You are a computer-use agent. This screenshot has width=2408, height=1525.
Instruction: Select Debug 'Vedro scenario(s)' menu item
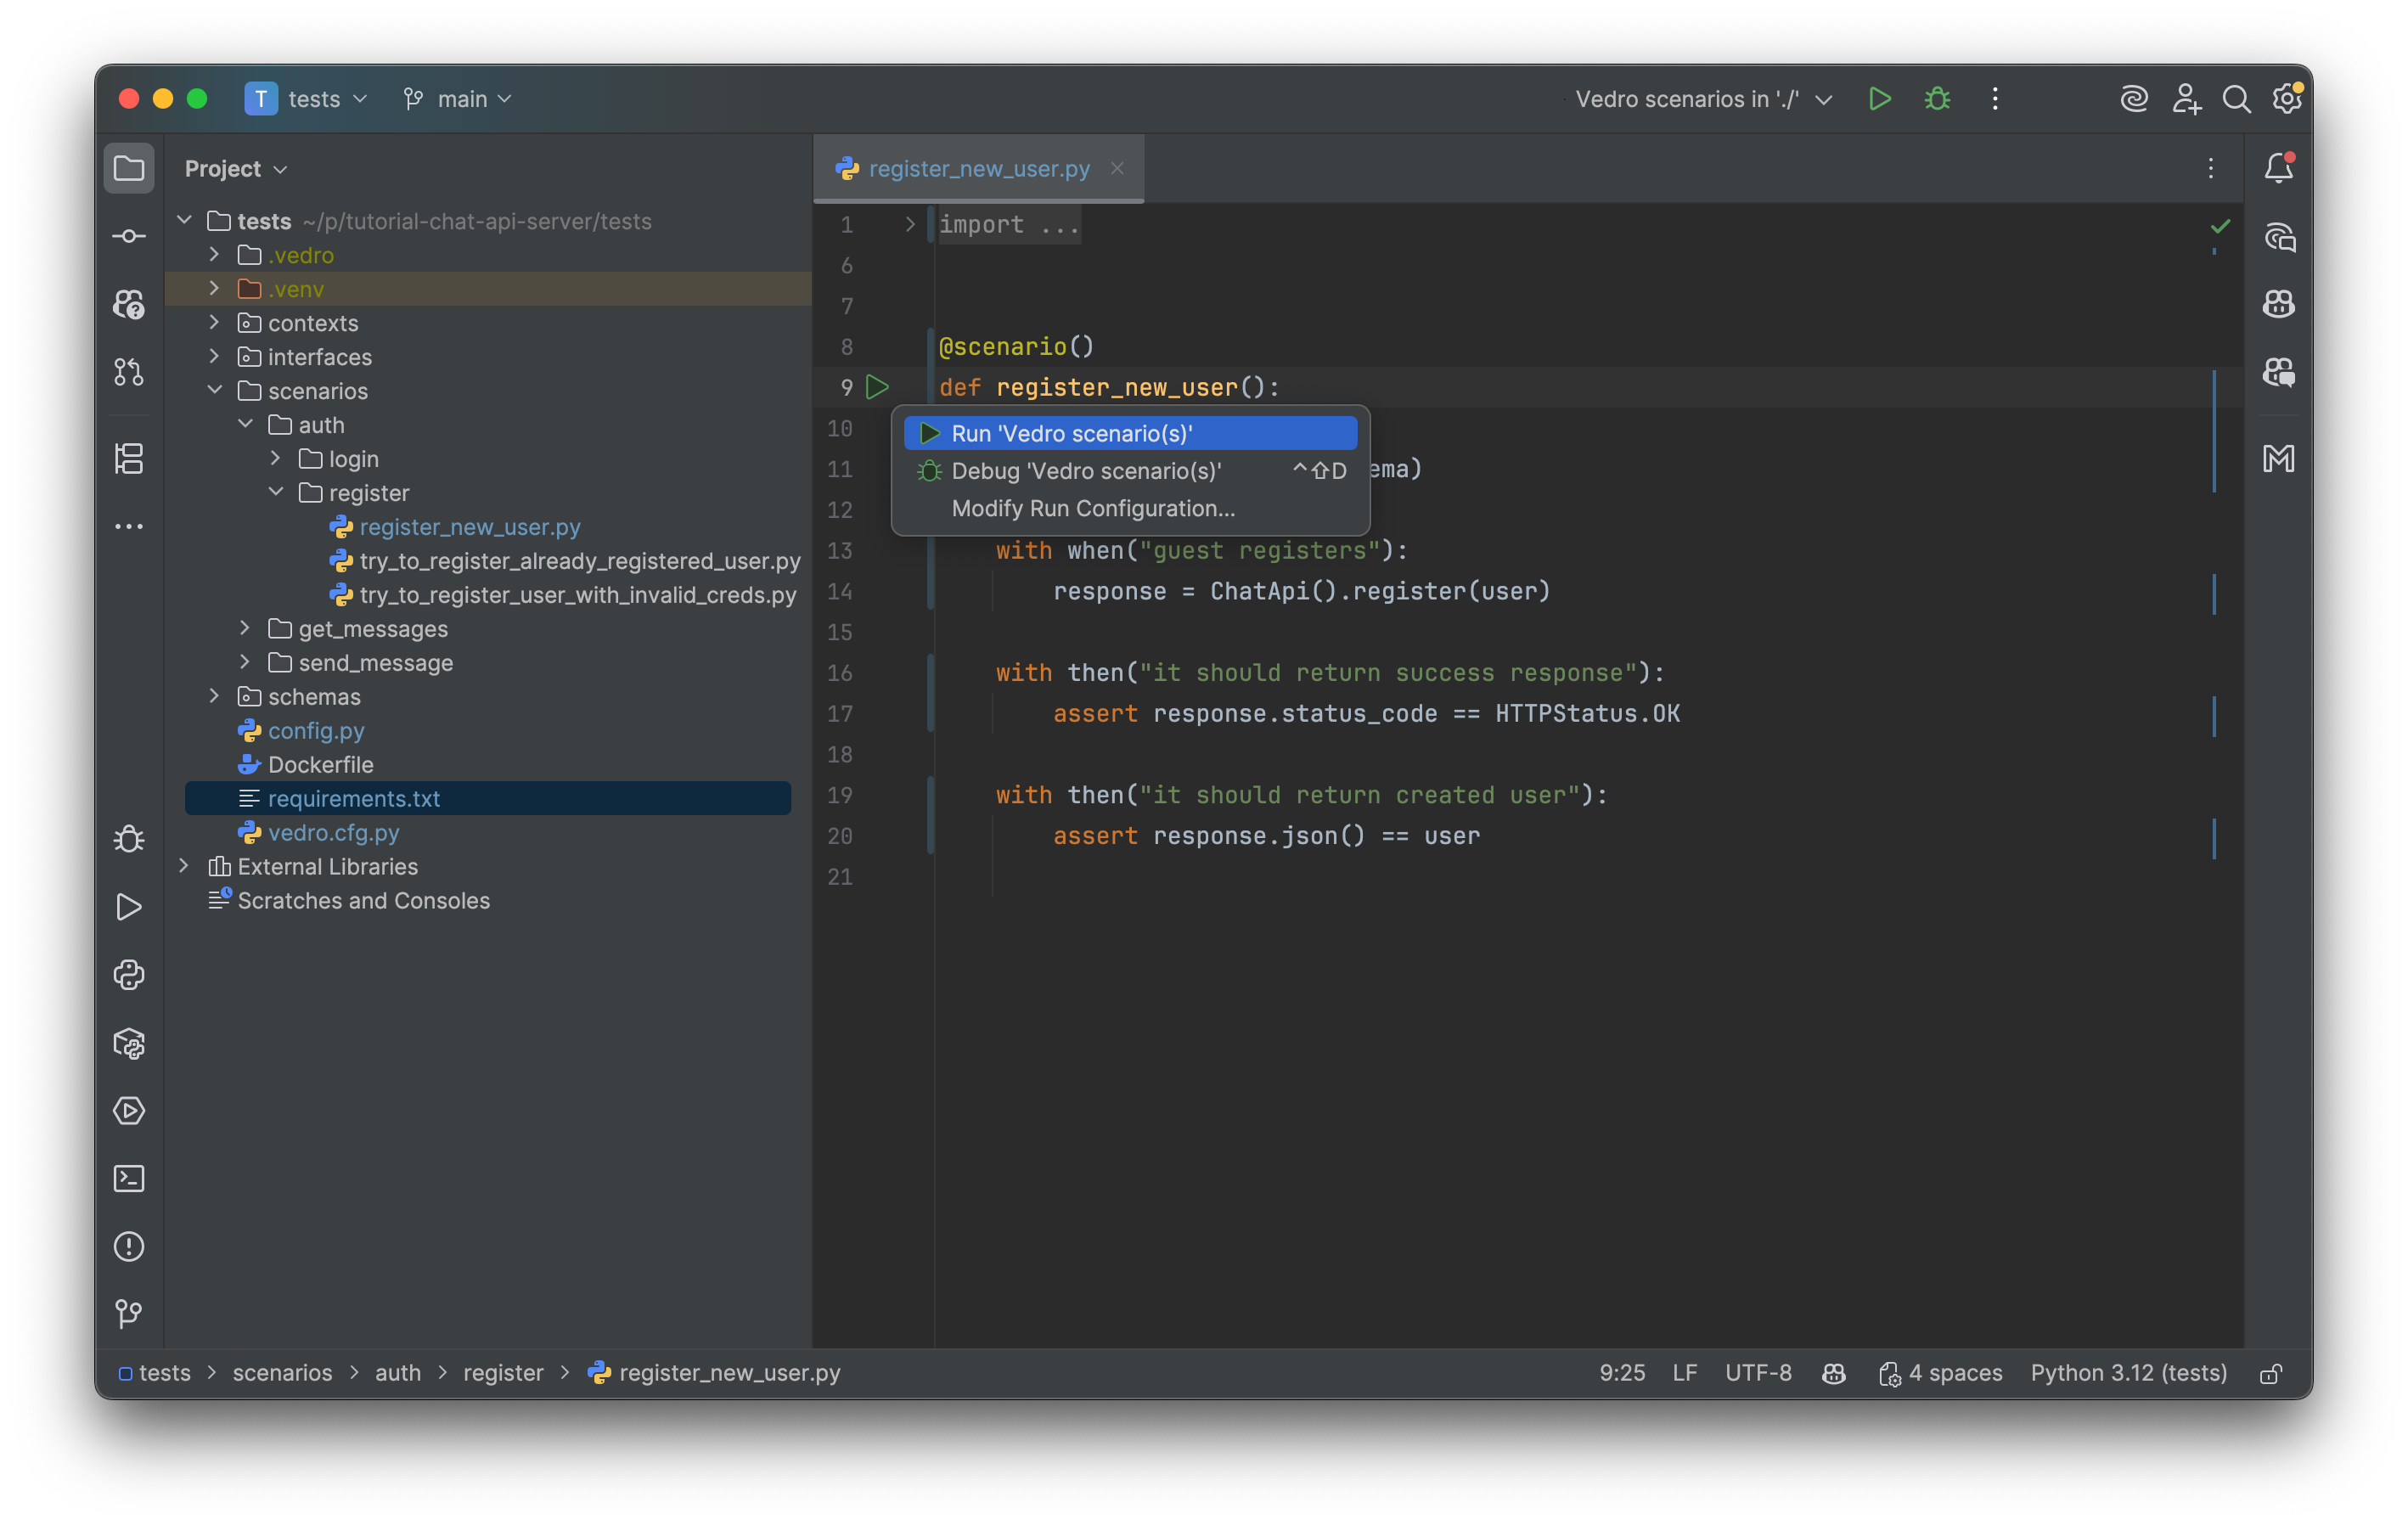coord(1130,471)
